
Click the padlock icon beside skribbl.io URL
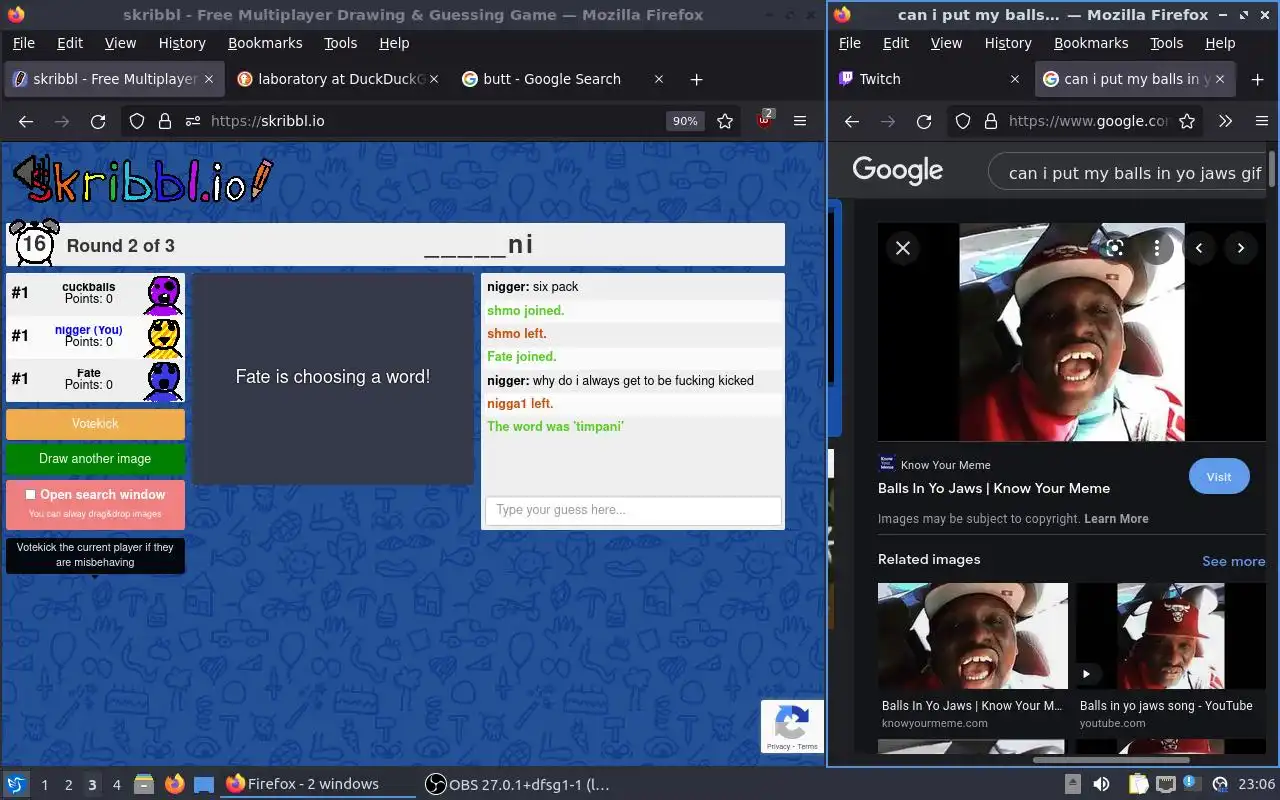coord(165,121)
